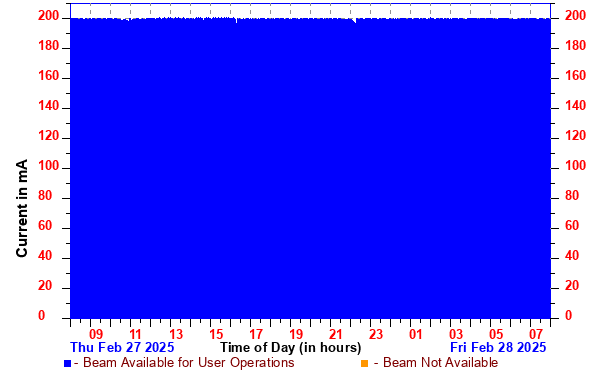Click the left axis 200 mA label
This screenshot has height=373, width=600.
click(49, 16)
